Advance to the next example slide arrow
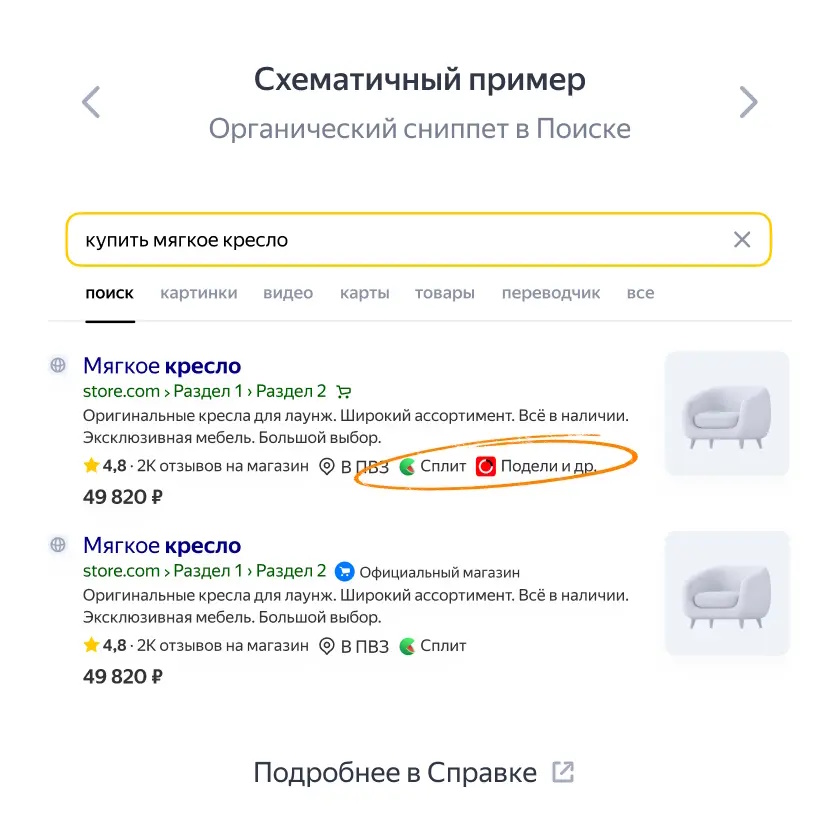 (x=748, y=102)
